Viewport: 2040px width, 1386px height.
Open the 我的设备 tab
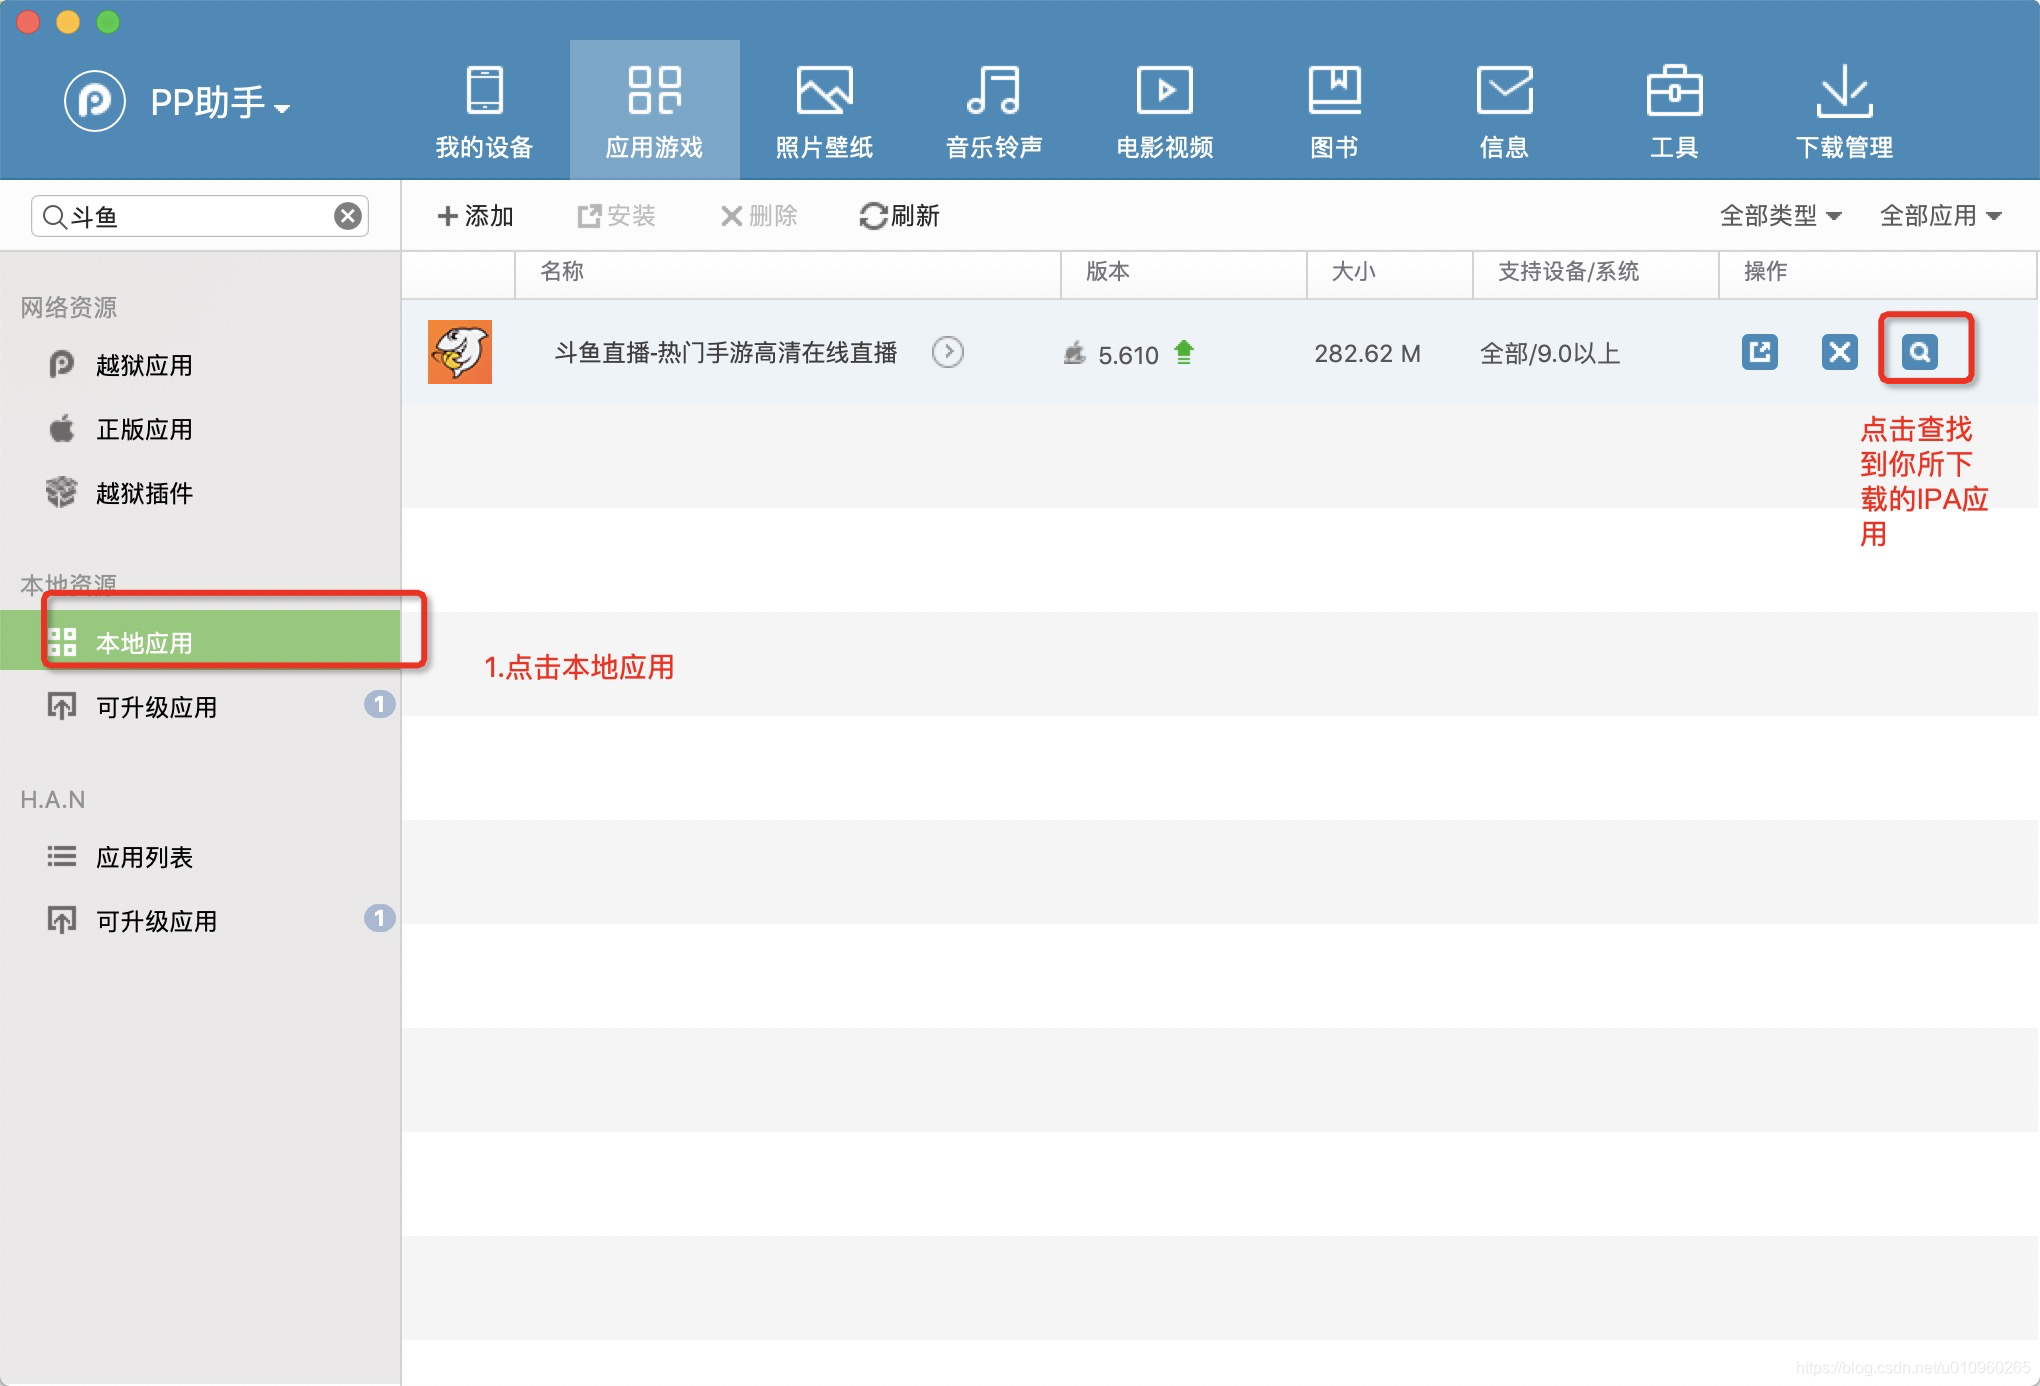pyautogui.click(x=485, y=112)
